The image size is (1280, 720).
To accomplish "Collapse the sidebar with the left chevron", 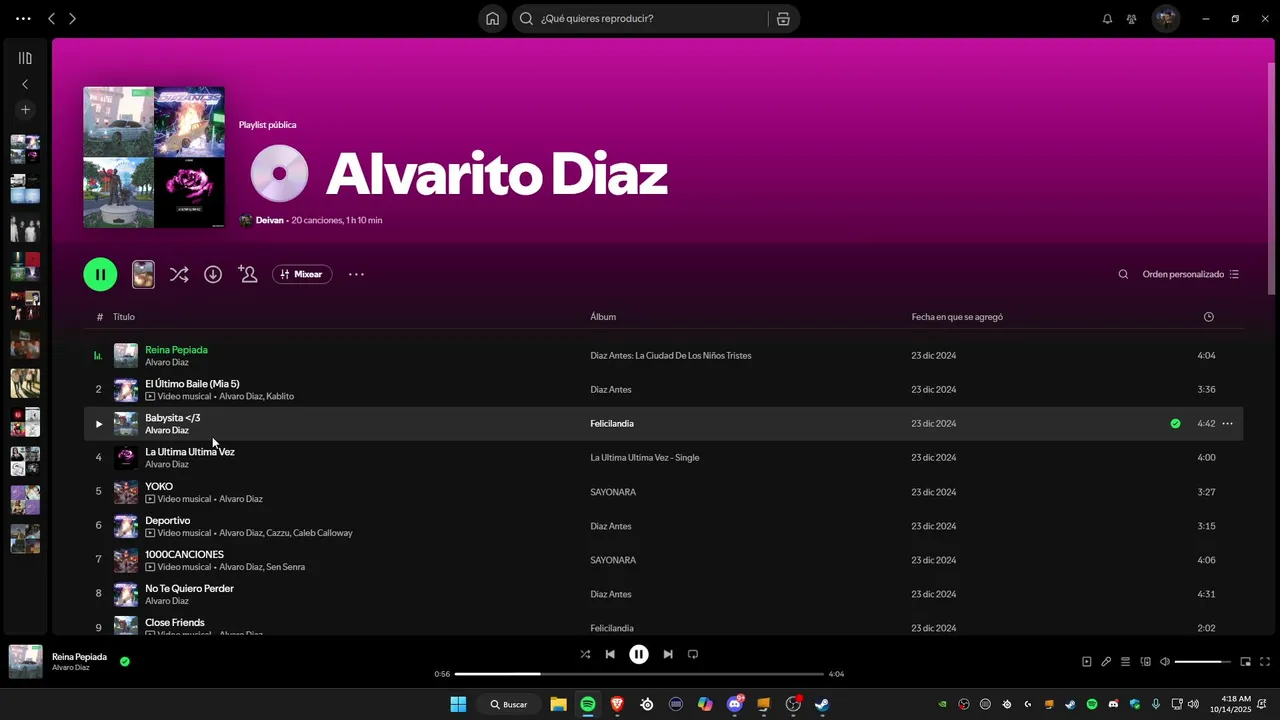I will coord(25,84).
